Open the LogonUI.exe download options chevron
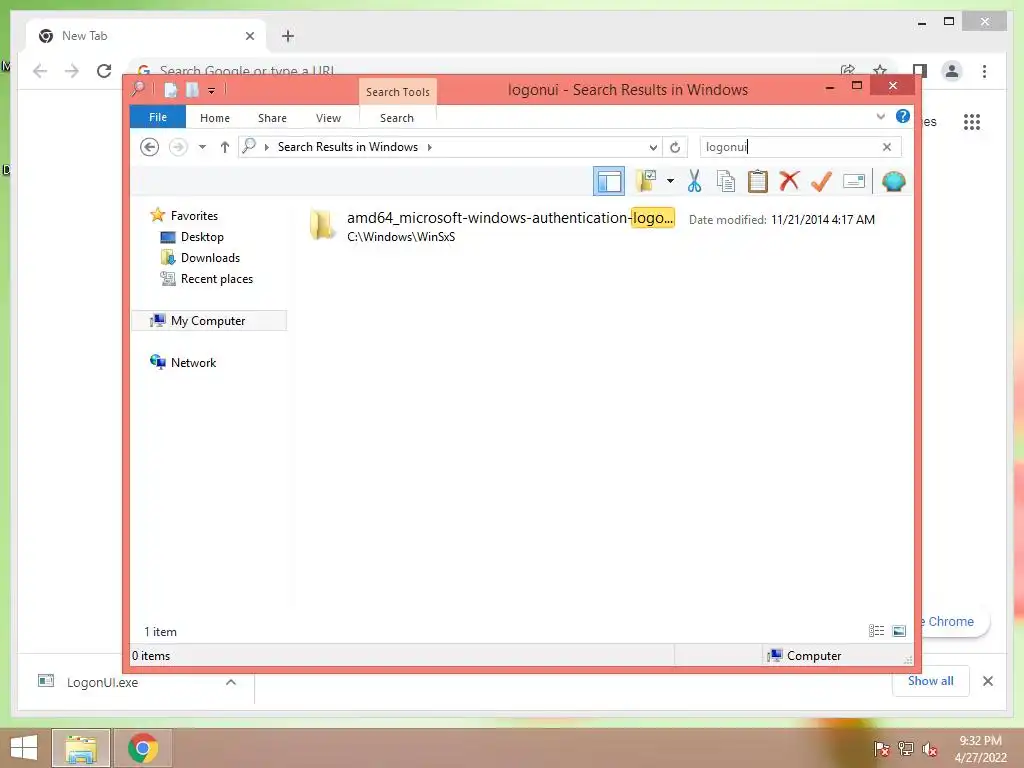This screenshot has height=768, width=1024. point(231,682)
